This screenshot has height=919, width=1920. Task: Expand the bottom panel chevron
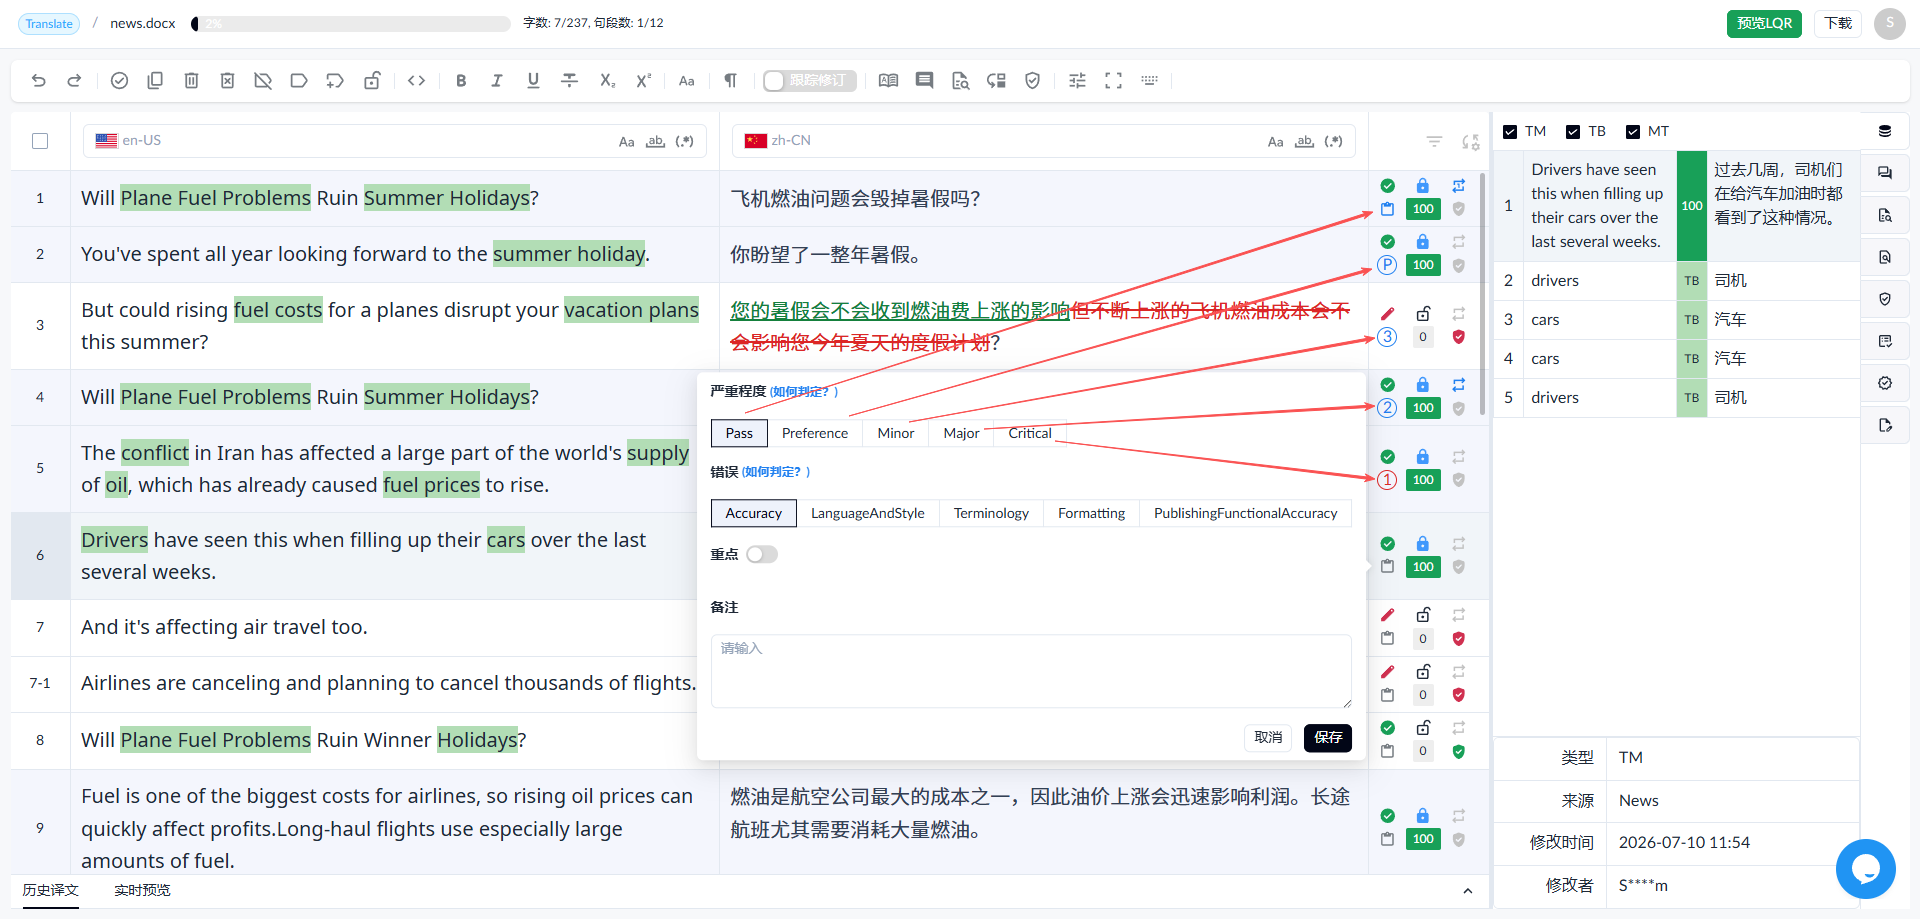(x=1468, y=891)
